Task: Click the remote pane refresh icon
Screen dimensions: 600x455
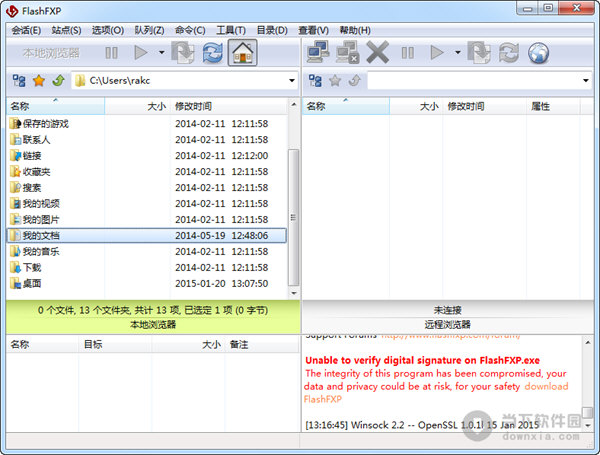Action: (x=509, y=52)
